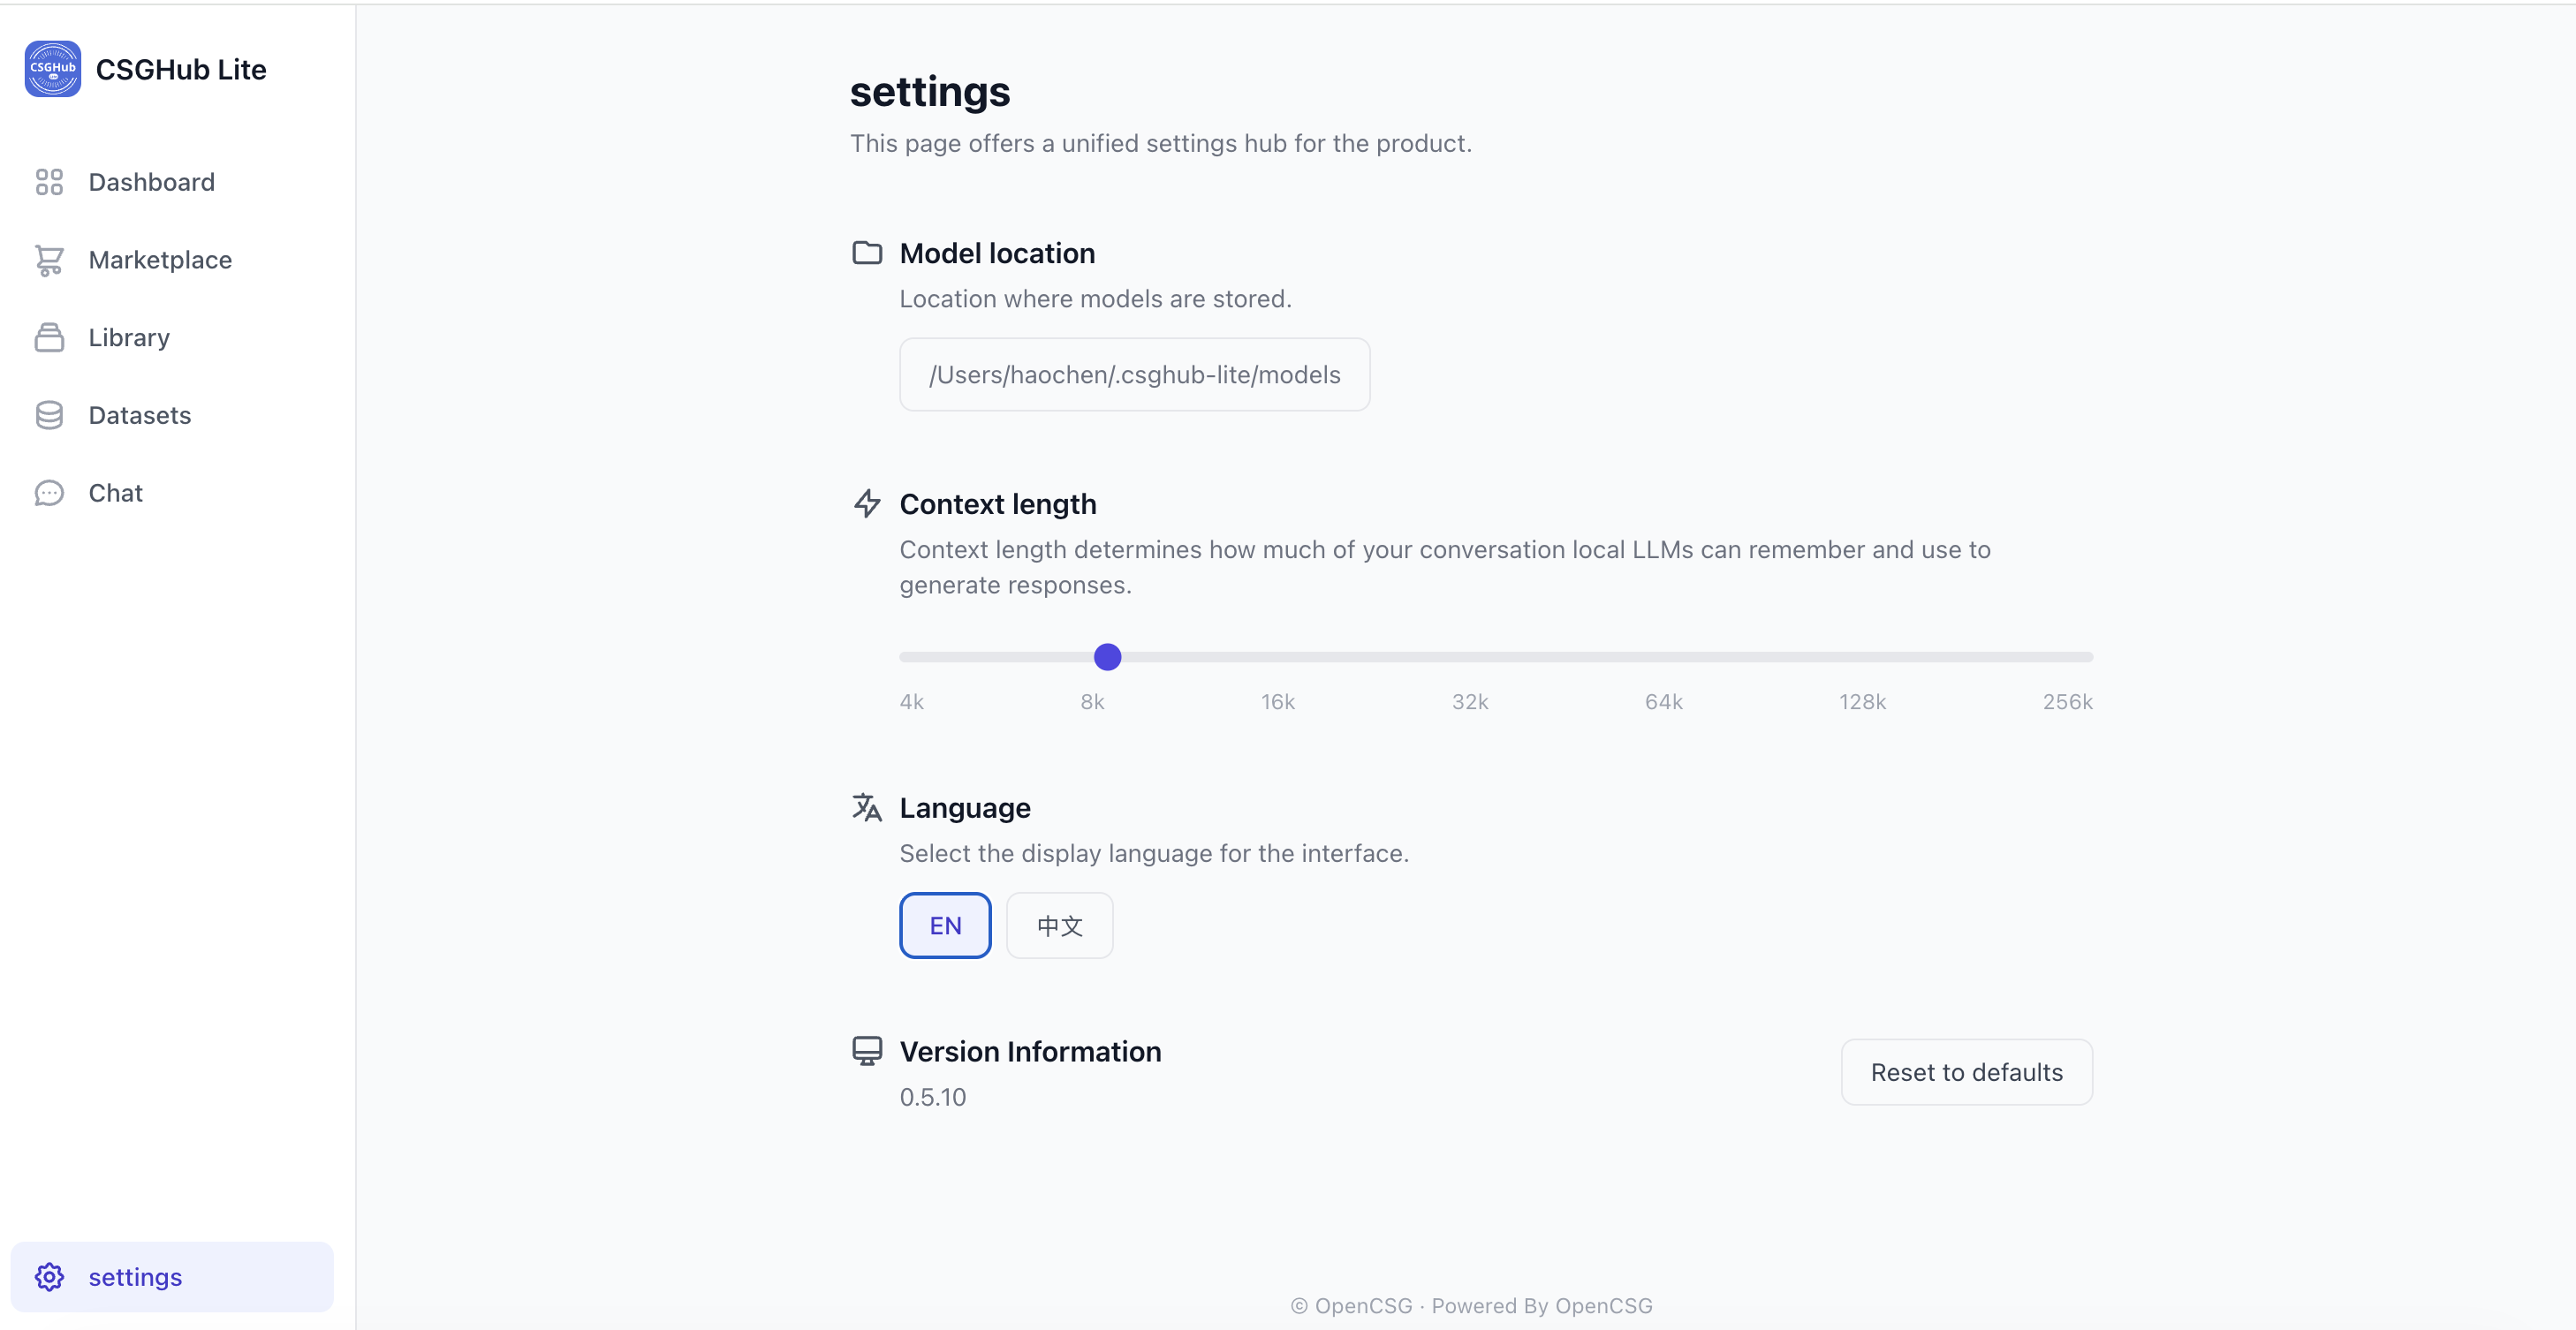The image size is (2576, 1330).
Task: Click the Language translate icon
Action: point(866,807)
